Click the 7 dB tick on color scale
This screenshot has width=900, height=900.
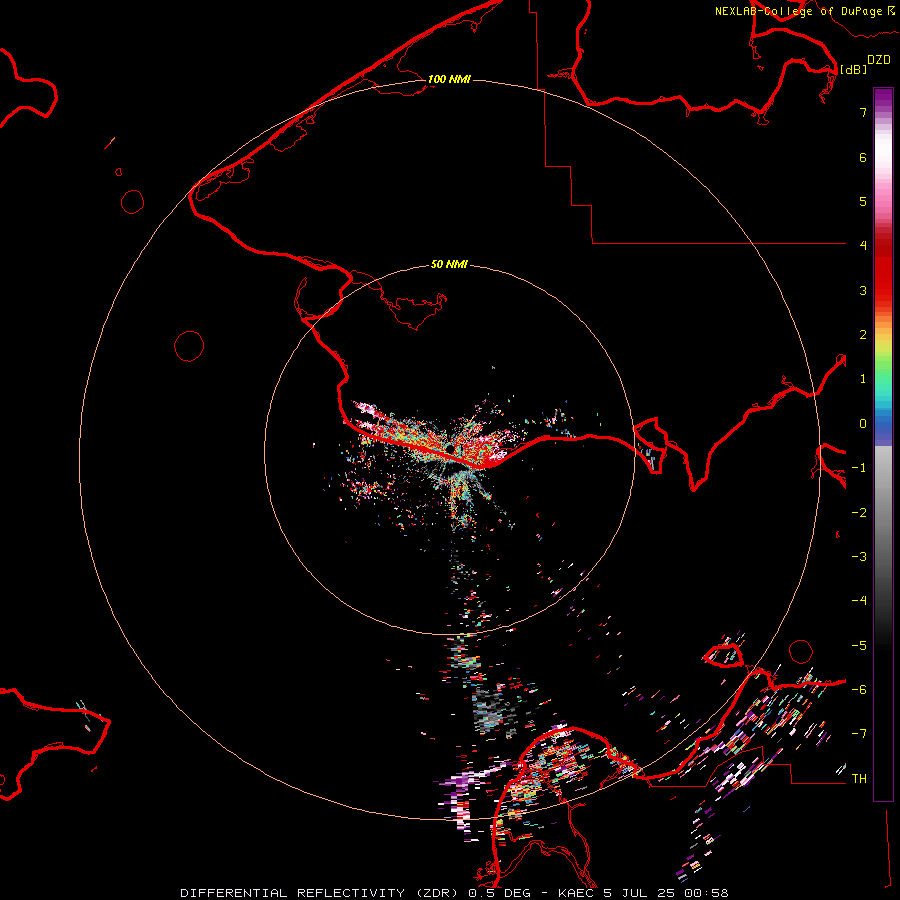[863, 112]
